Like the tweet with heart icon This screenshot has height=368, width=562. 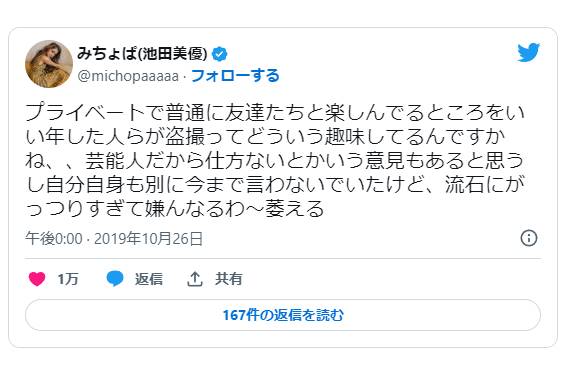click(x=37, y=279)
